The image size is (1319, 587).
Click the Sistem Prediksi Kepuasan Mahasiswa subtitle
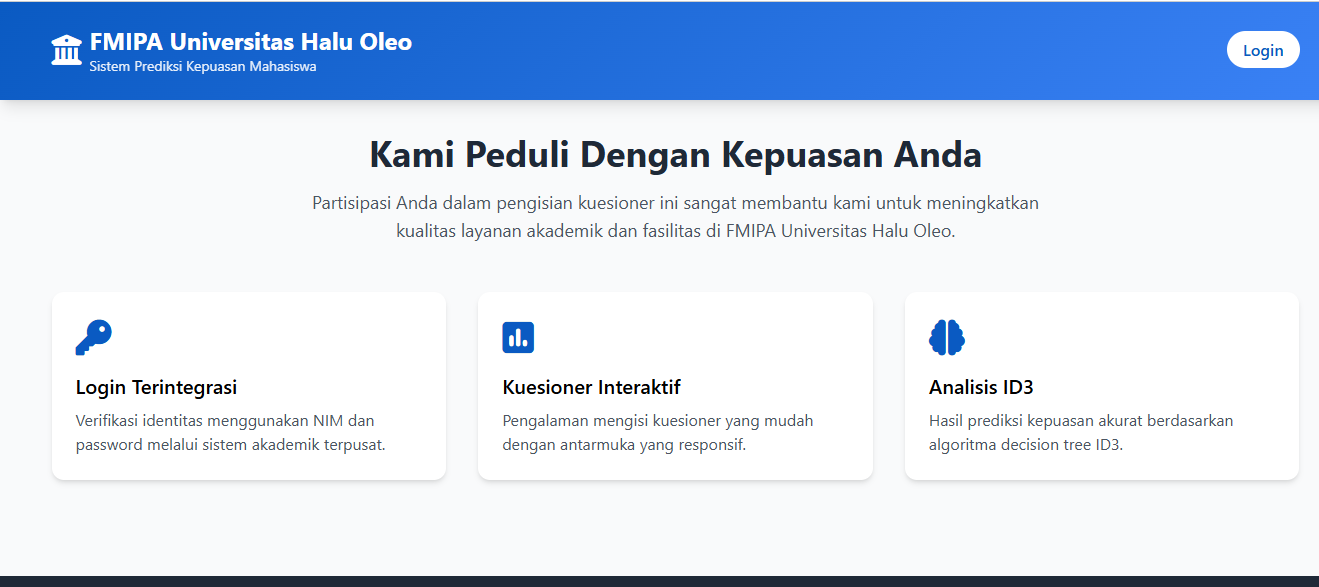coord(203,67)
